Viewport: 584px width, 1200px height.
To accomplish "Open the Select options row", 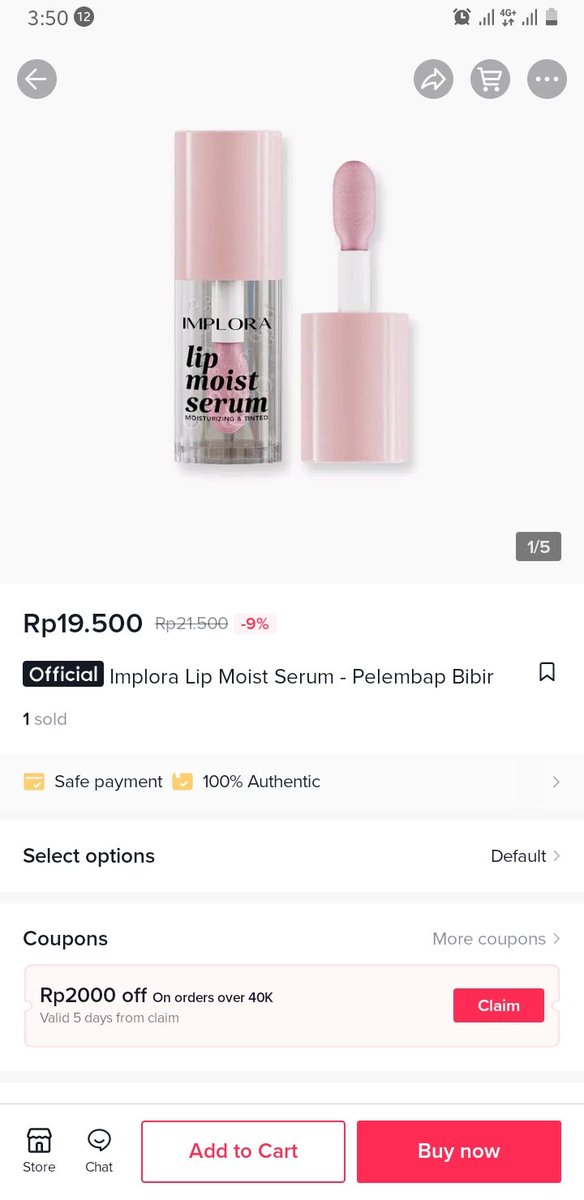I will coord(292,856).
